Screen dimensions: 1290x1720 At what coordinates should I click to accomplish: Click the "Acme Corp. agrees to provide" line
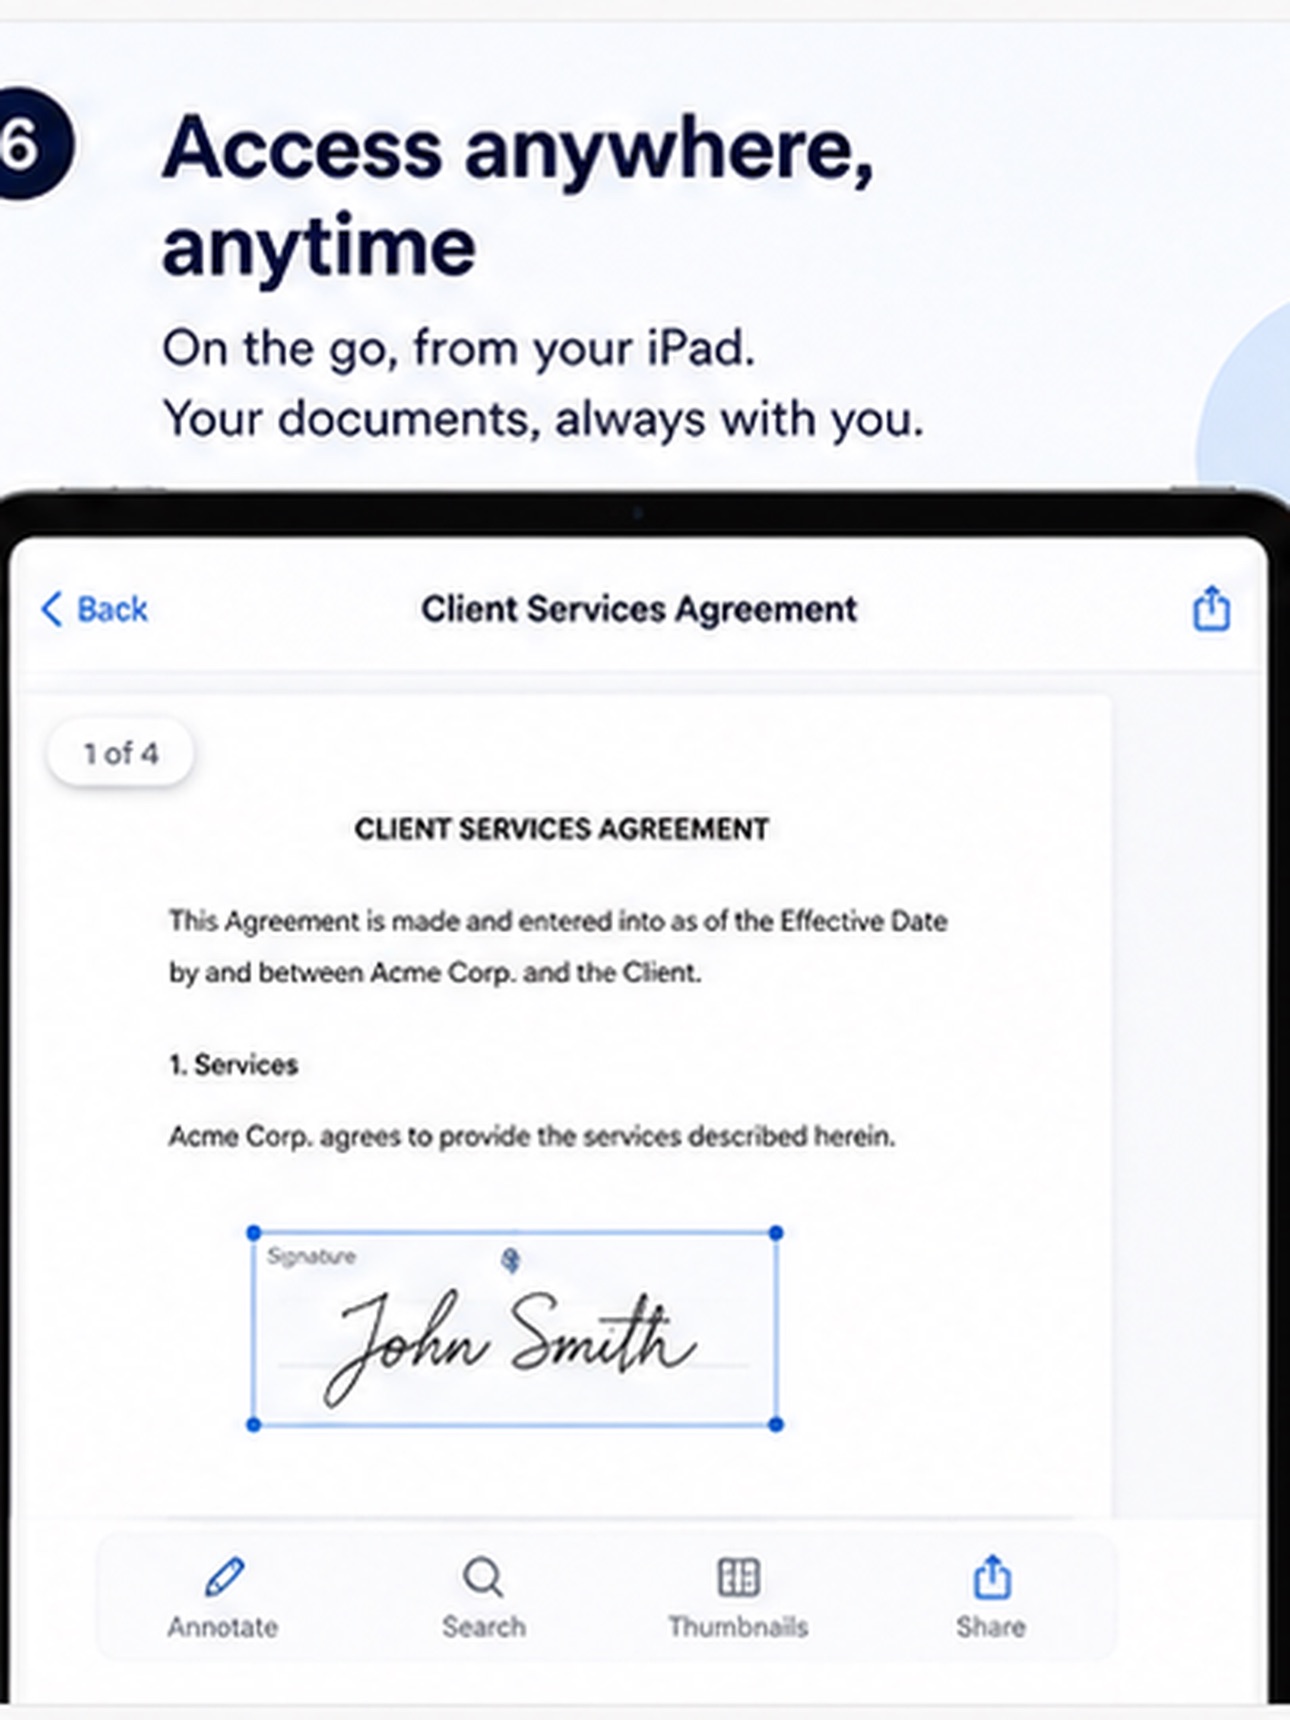click(532, 1137)
